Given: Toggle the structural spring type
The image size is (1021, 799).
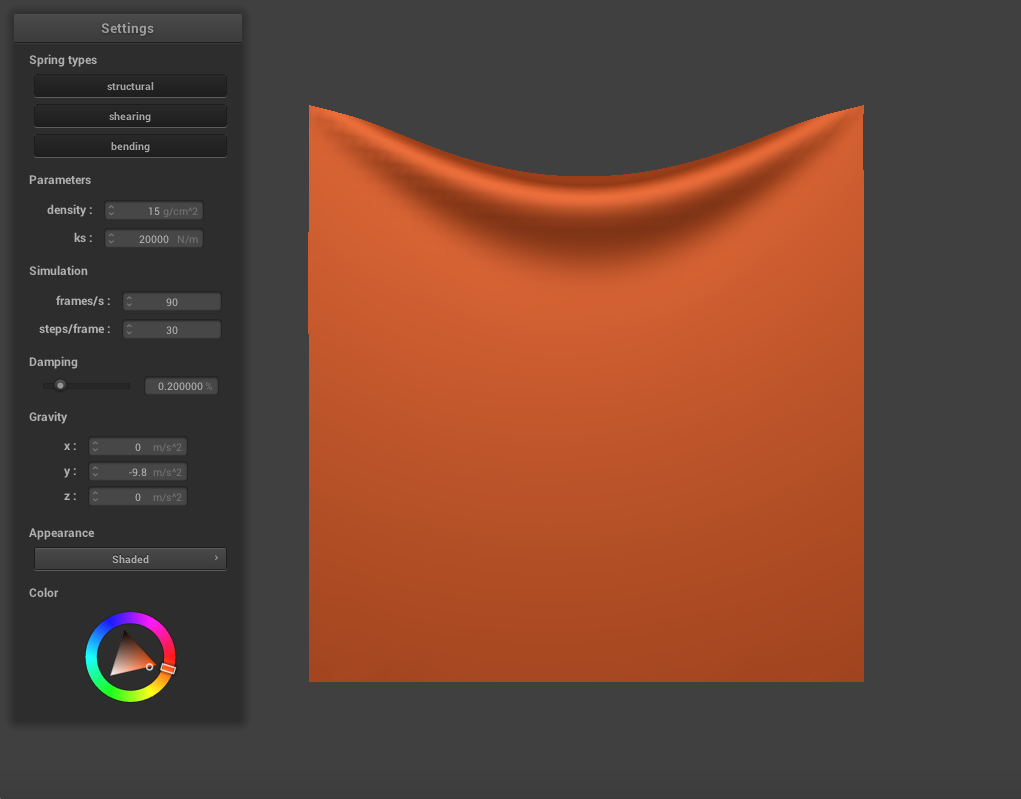Looking at the screenshot, I should coord(130,86).
